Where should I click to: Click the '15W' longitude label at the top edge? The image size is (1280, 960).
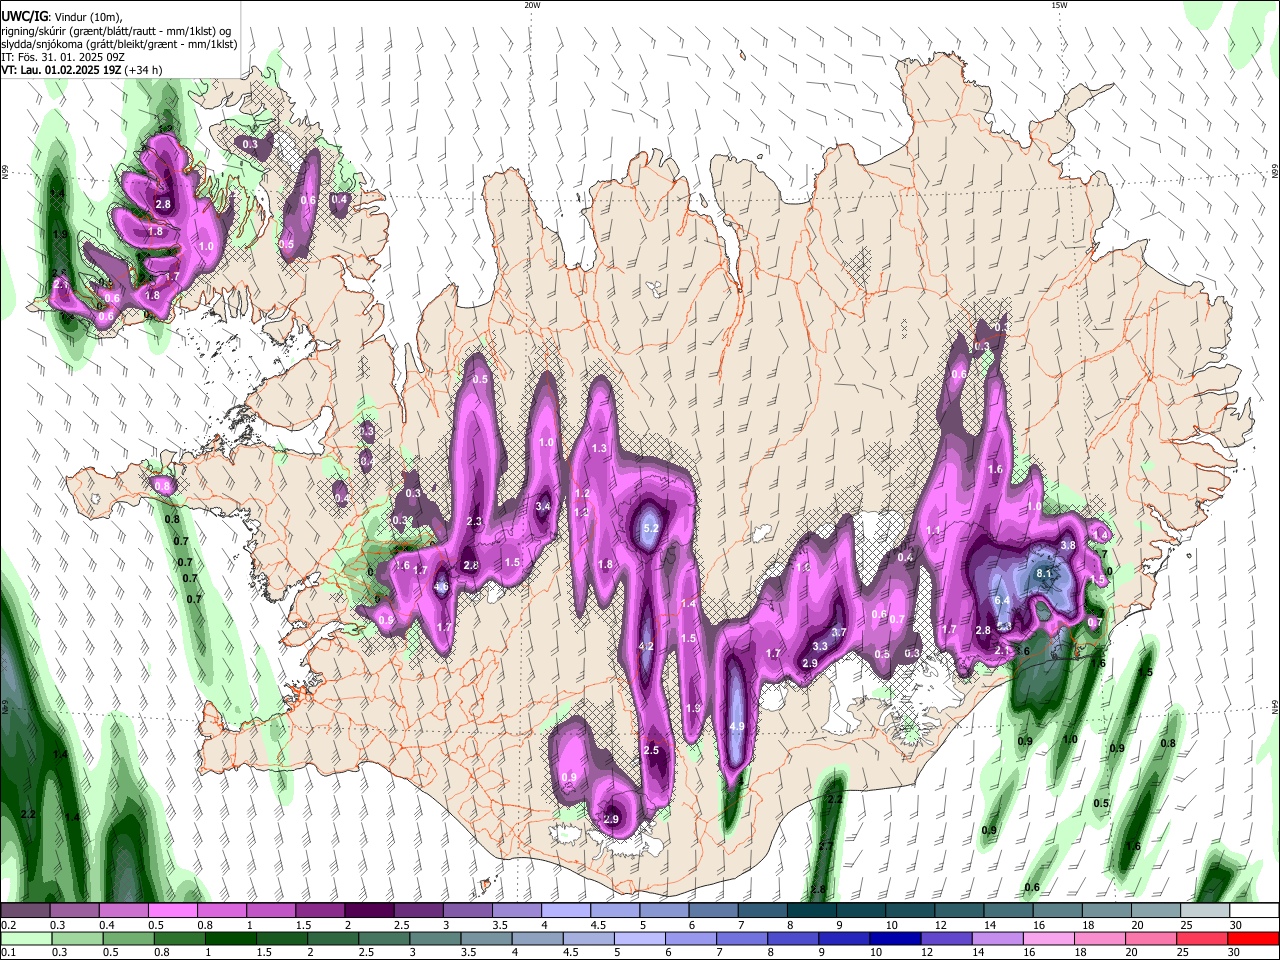point(1059,5)
